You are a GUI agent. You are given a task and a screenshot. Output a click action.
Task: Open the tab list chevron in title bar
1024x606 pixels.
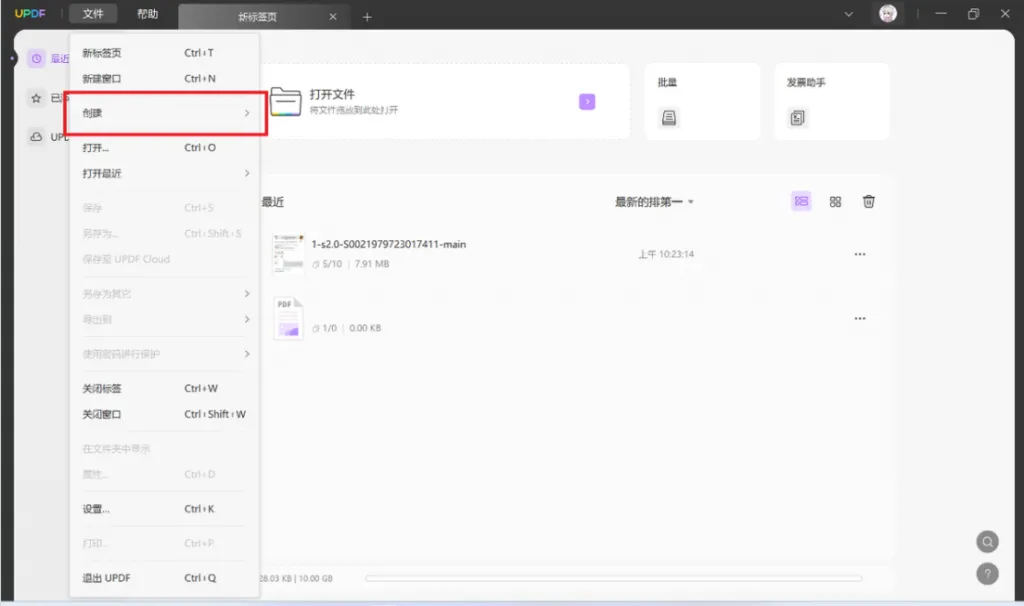pyautogui.click(x=848, y=14)
